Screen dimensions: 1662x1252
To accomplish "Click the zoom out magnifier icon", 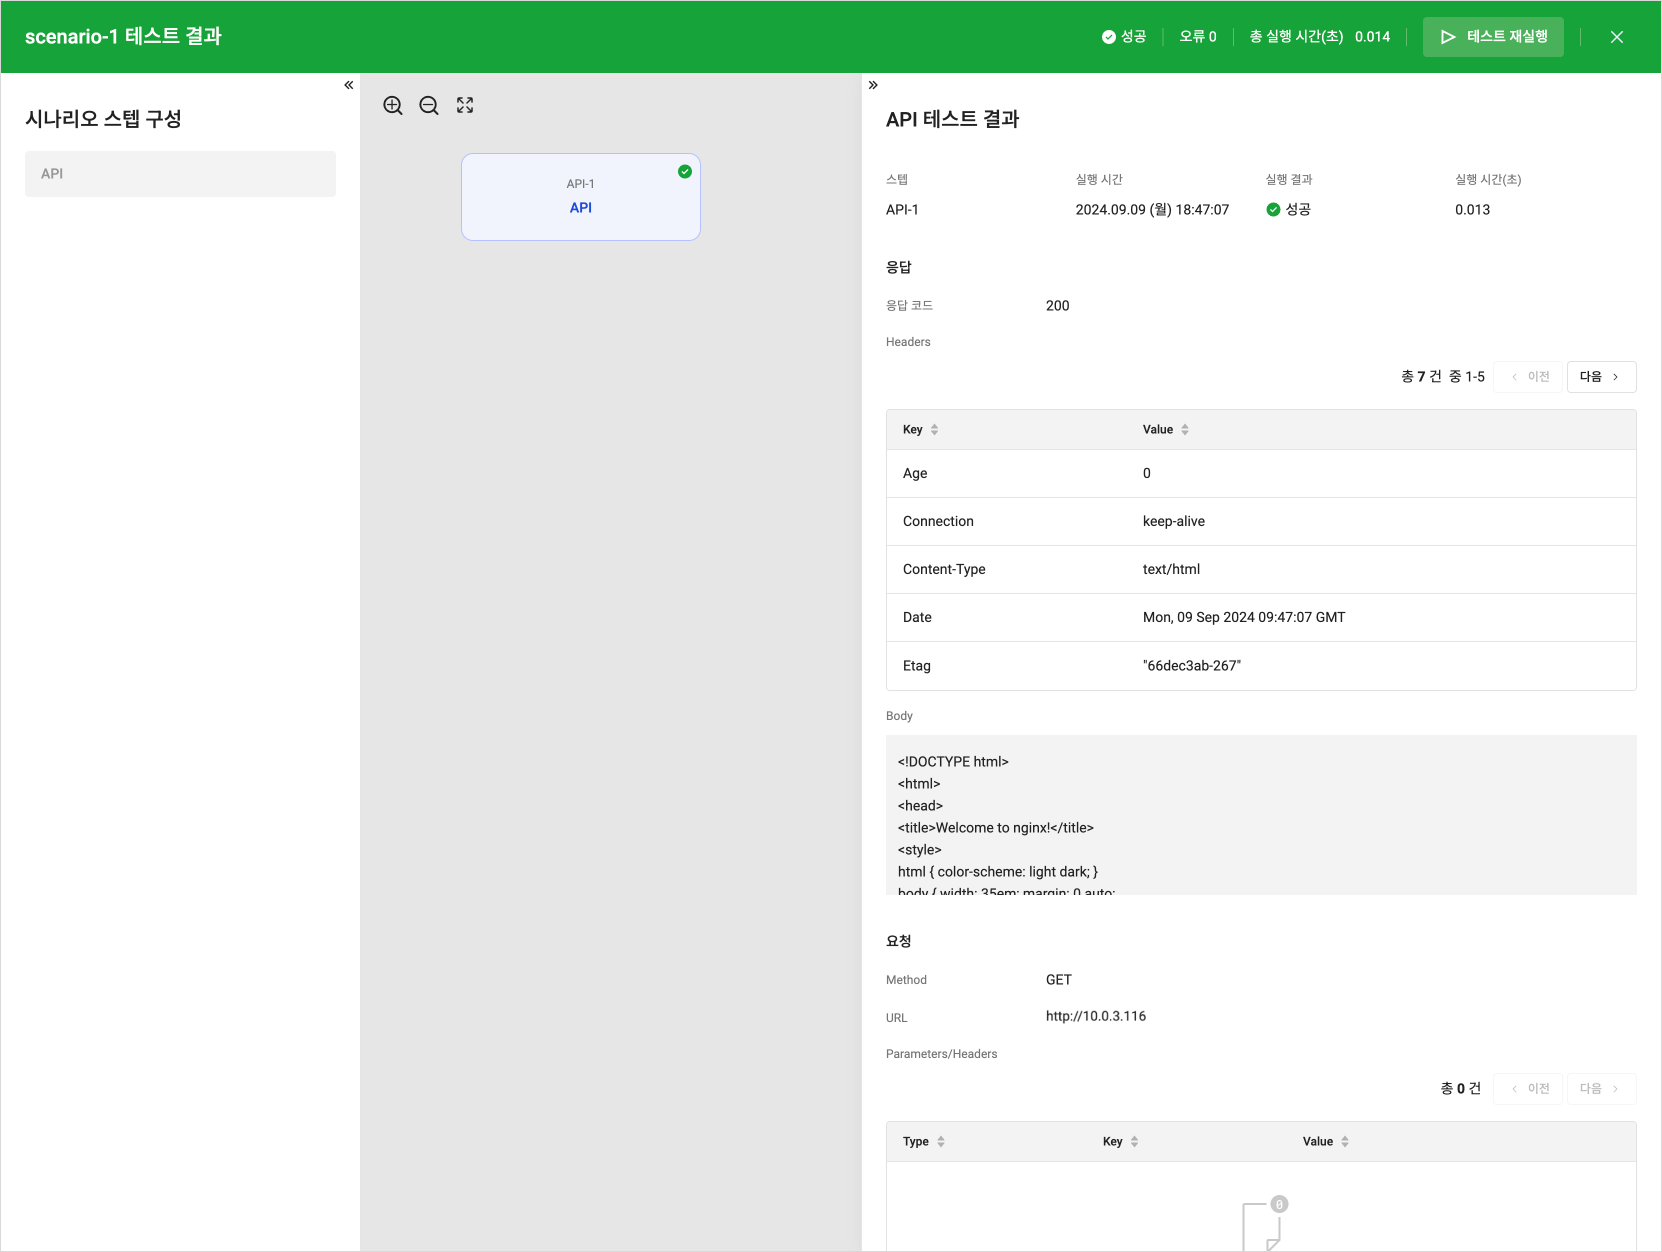I will 429,106.
